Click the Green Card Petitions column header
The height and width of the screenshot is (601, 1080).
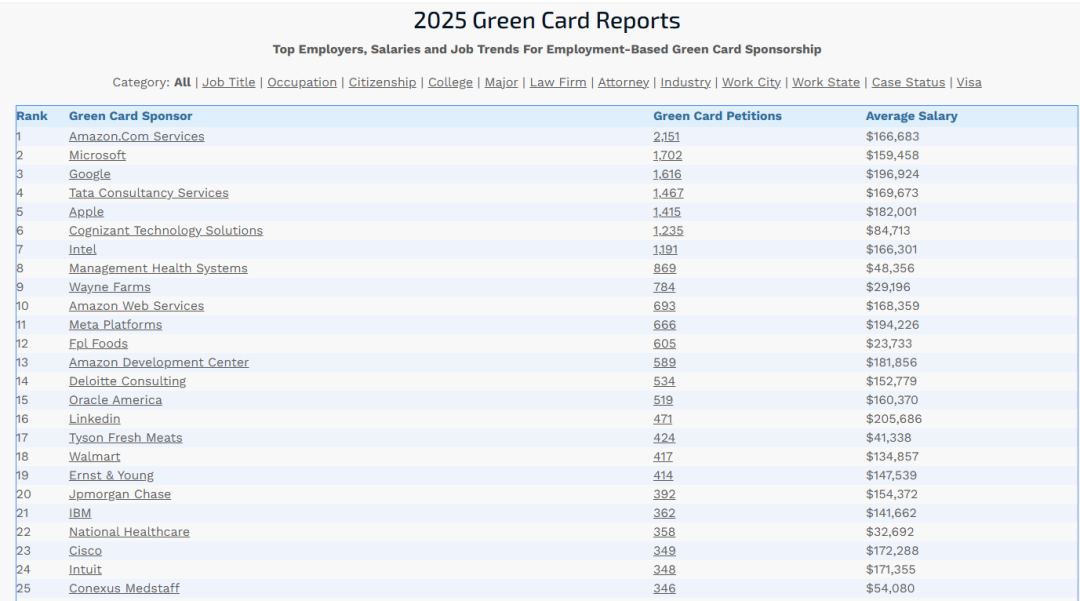pos(717,116)
